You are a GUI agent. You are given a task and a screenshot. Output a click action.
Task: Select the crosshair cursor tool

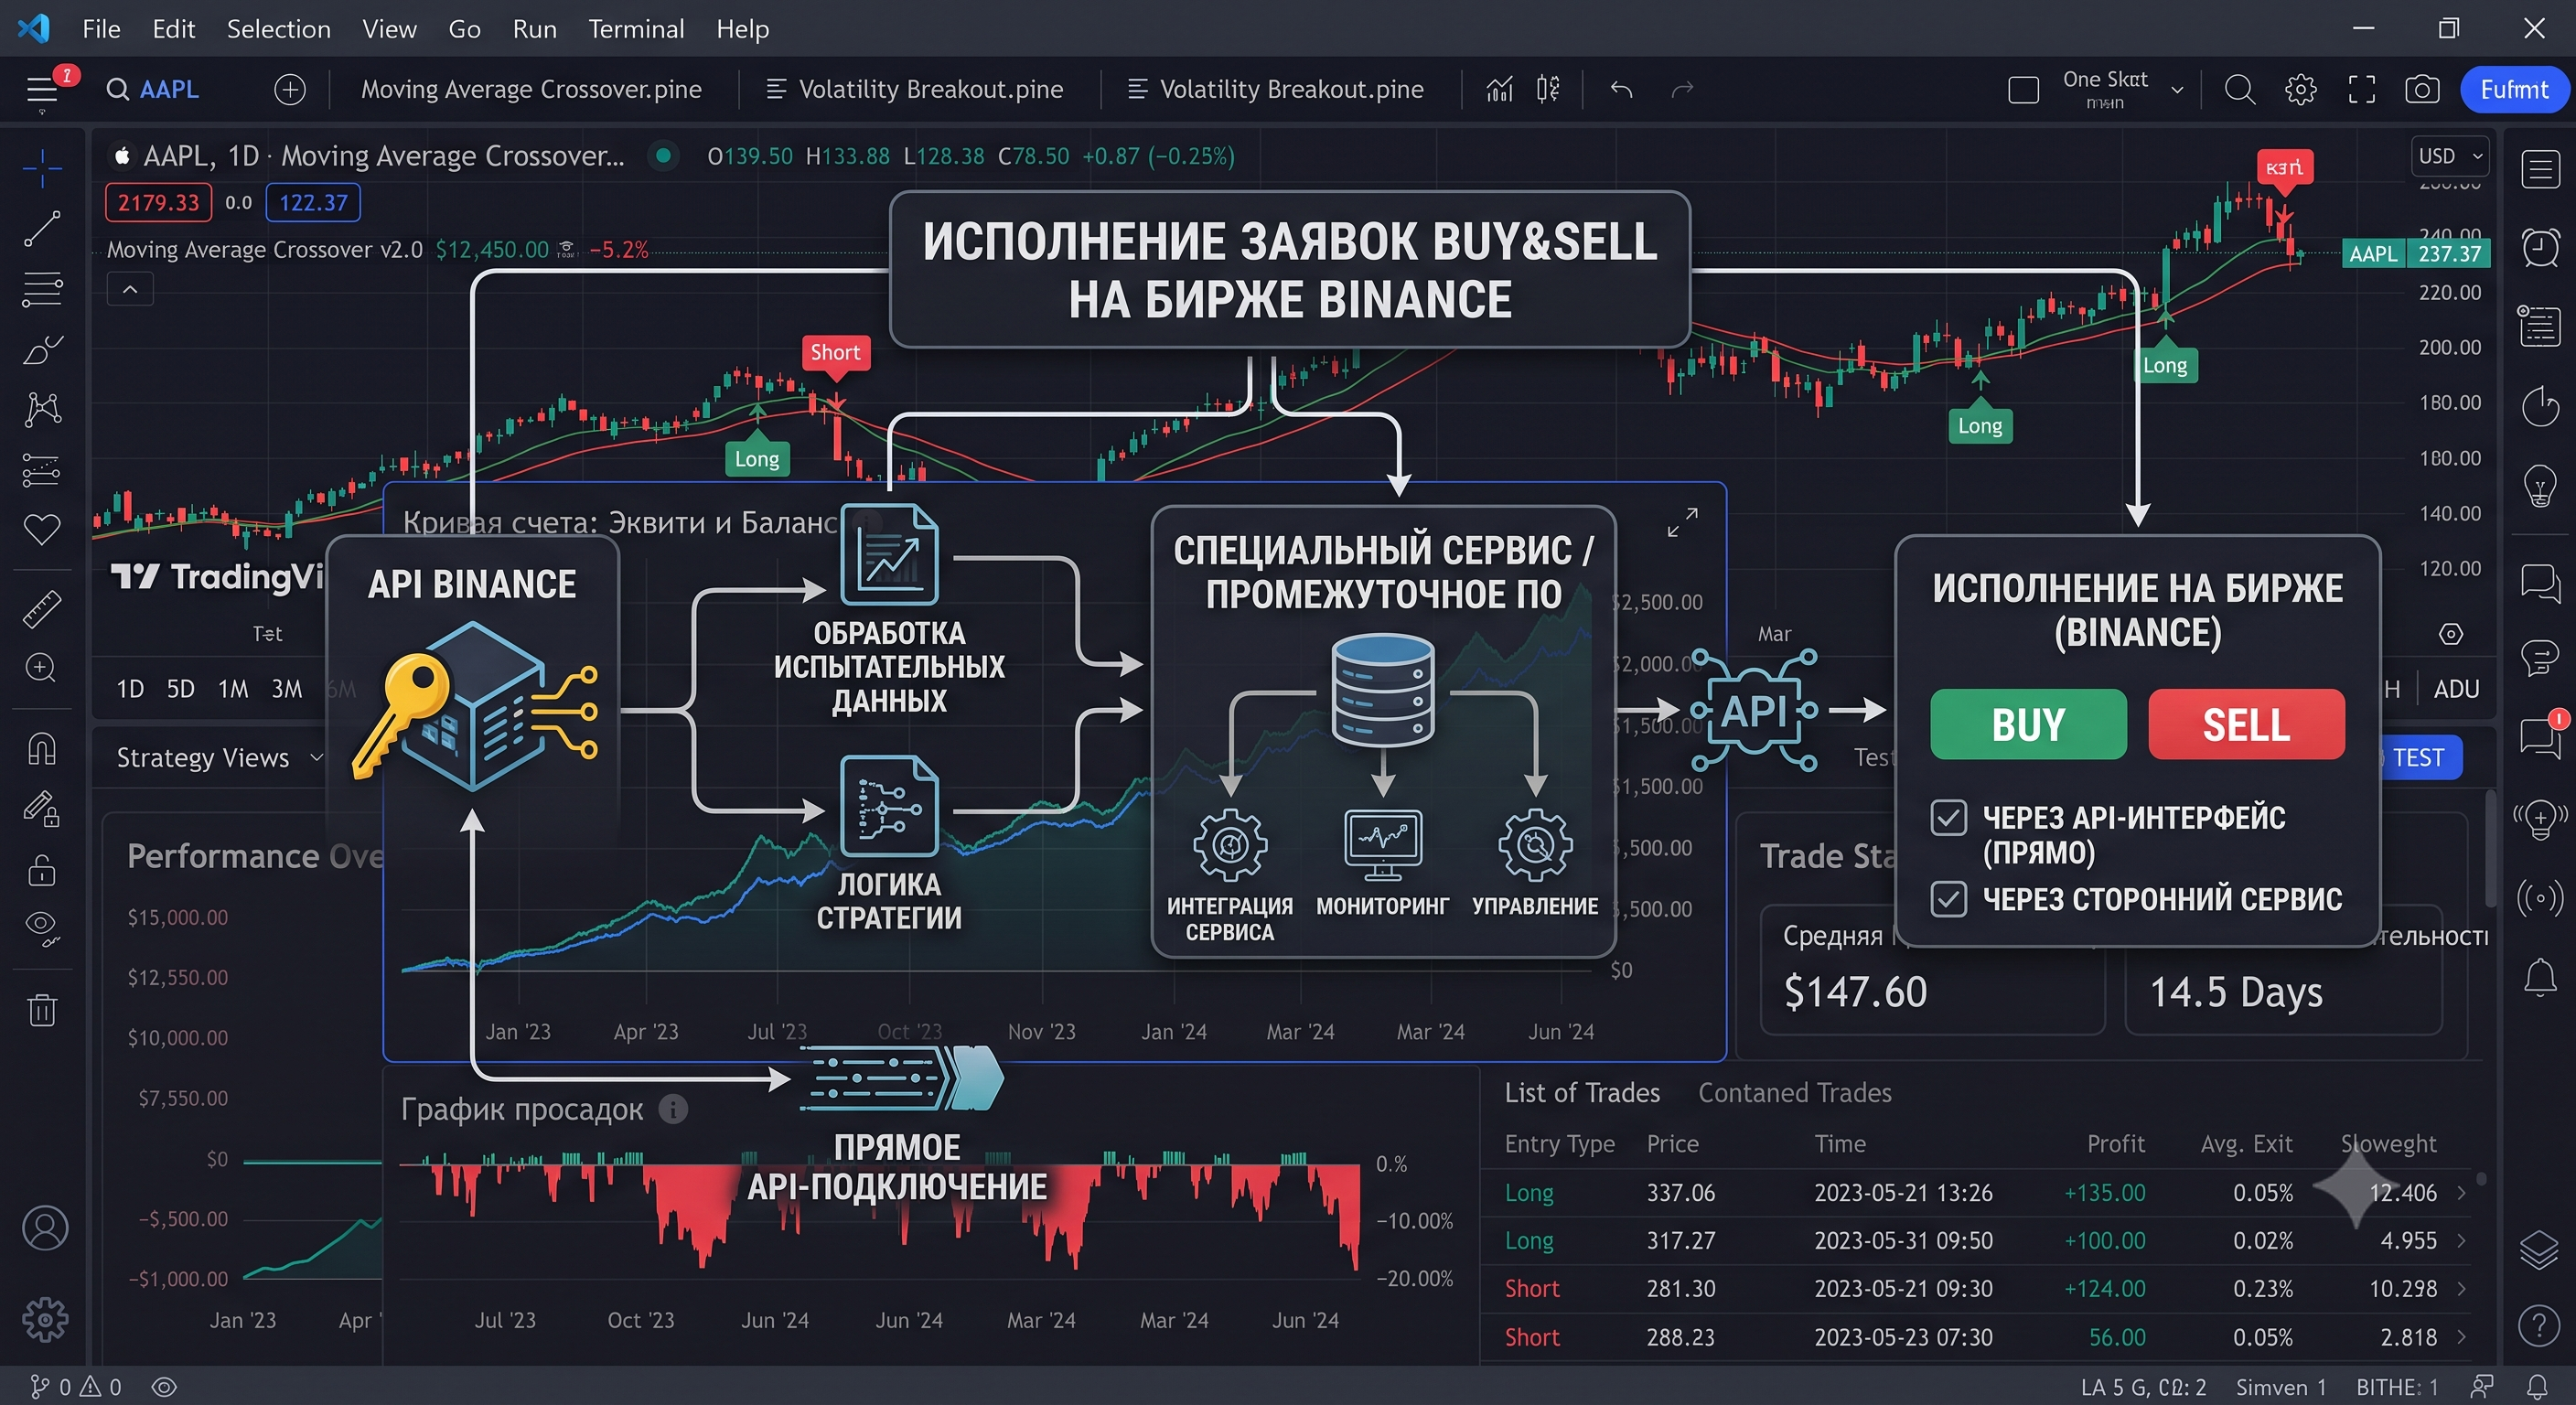point(42,168)
